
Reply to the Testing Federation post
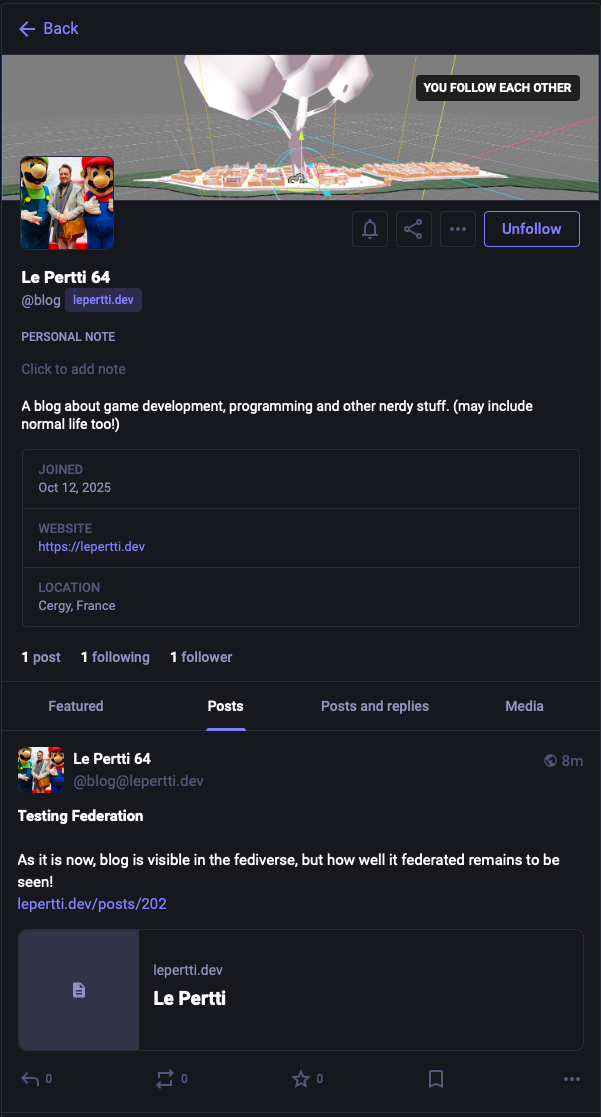(x=31, y=1079)
